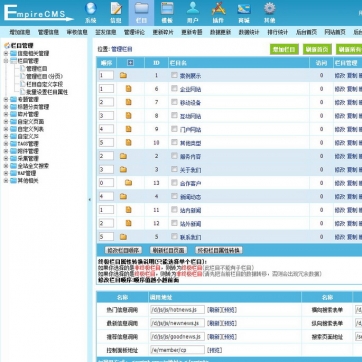362x362 pixels.
Task: Collapse the 栏目管理 tree node
Action: pyautogui.click(x=6, y=61)
